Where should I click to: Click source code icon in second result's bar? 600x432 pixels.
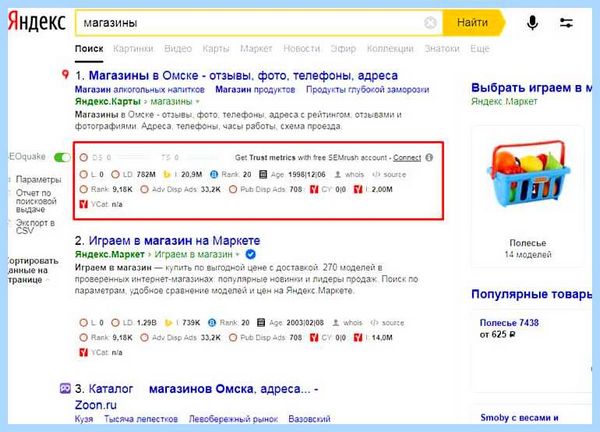(x=374, y=323)
